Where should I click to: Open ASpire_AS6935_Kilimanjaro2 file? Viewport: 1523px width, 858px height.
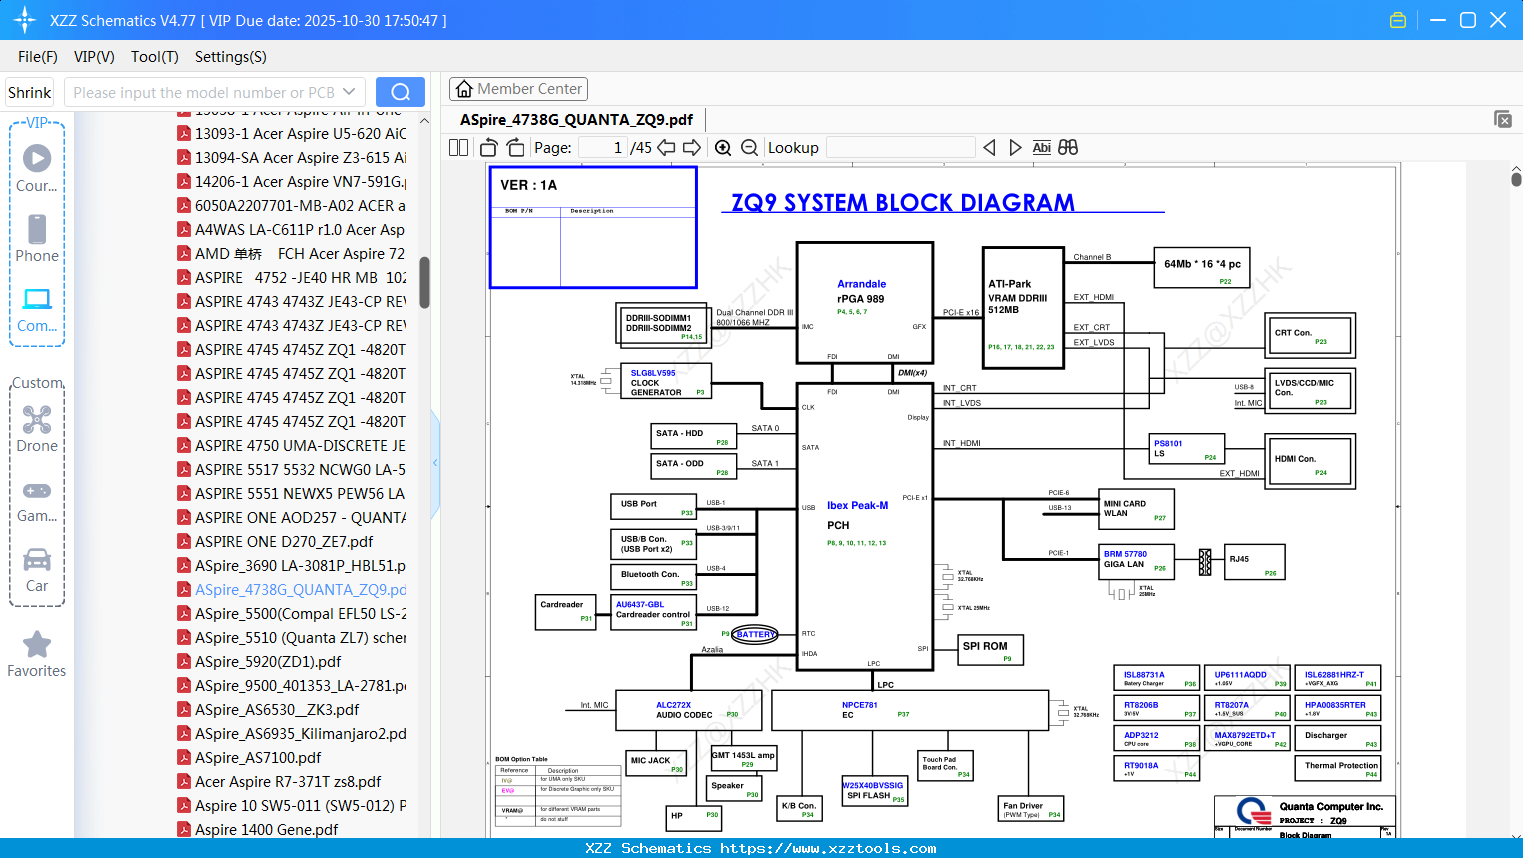291,733
